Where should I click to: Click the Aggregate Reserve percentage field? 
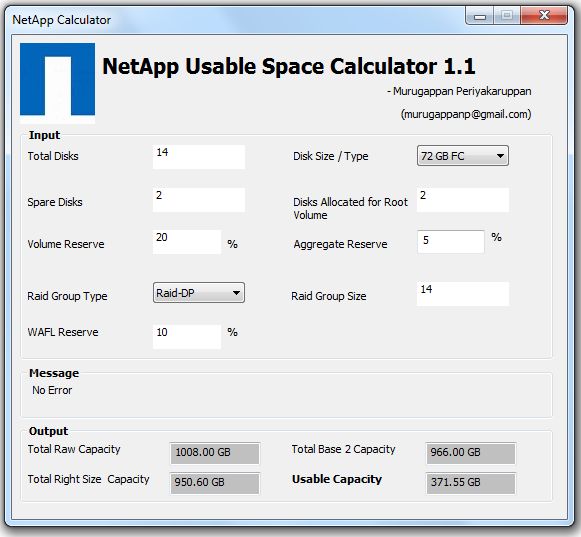(x=451, y=242)
